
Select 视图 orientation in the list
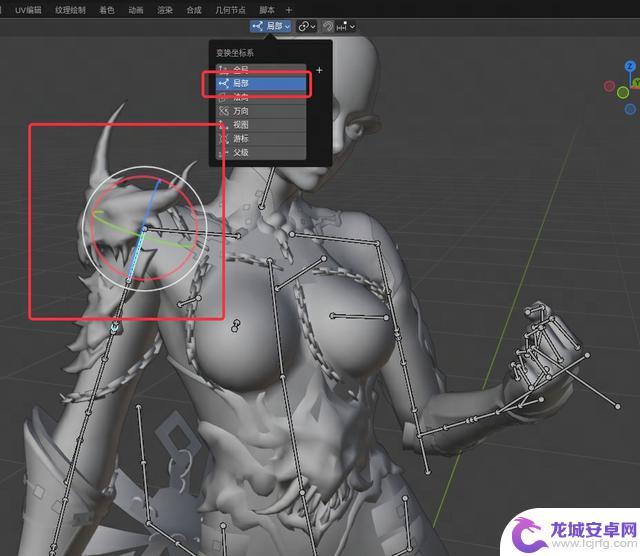click(261, 125)
